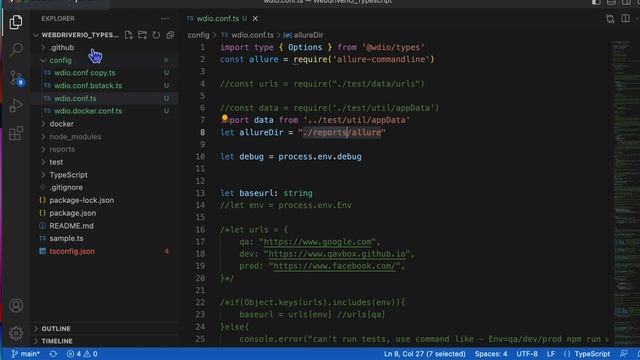
Task: Expand the docker folder
Action: pyautogui.click(x=62, y=124)
